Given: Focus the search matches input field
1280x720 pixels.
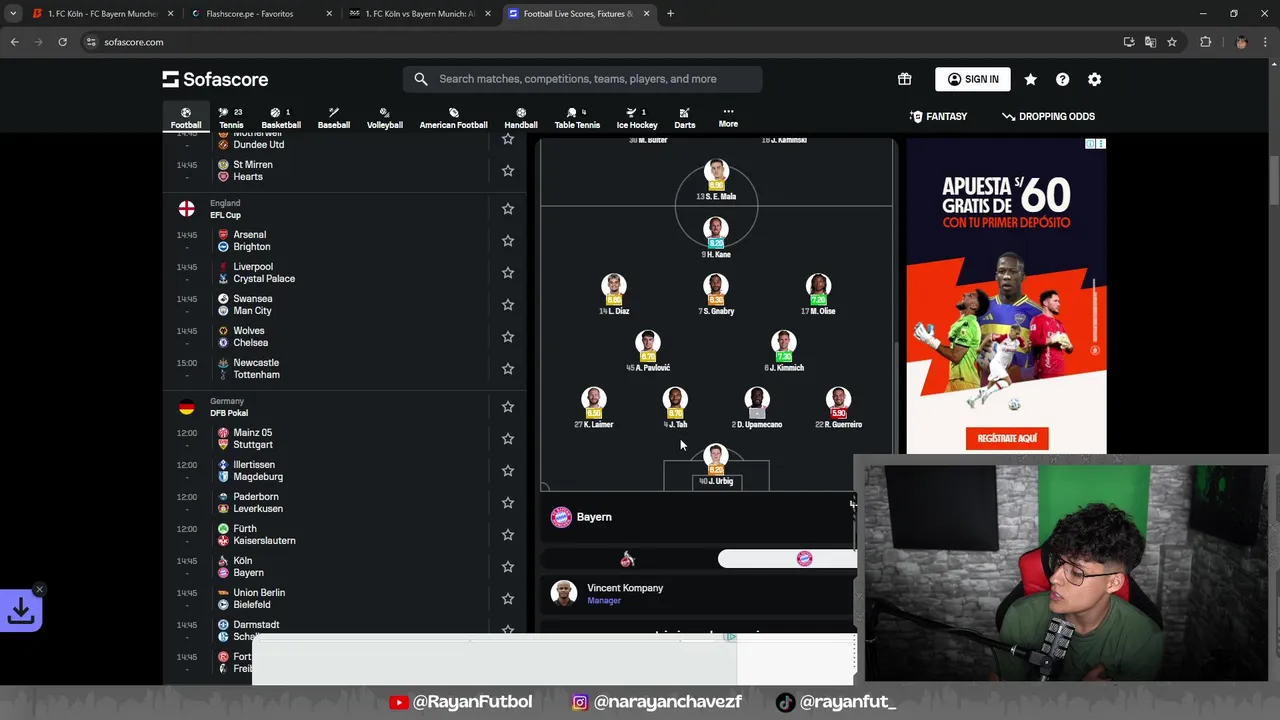Looking at the screenshot, I should click(x=583, y=79).
